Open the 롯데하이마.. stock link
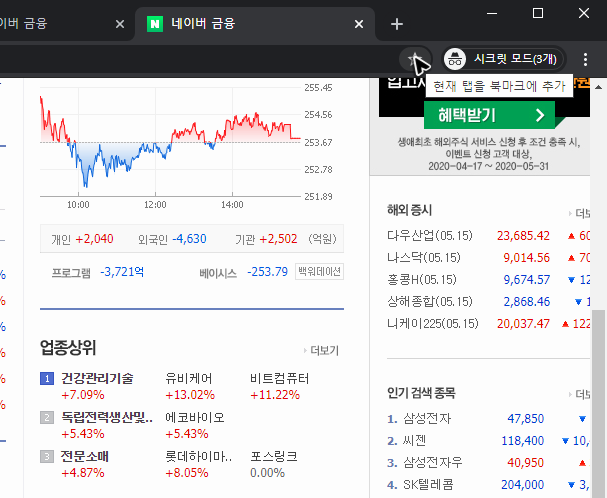Viewport: 607px width, 498px height. (198, 456)
